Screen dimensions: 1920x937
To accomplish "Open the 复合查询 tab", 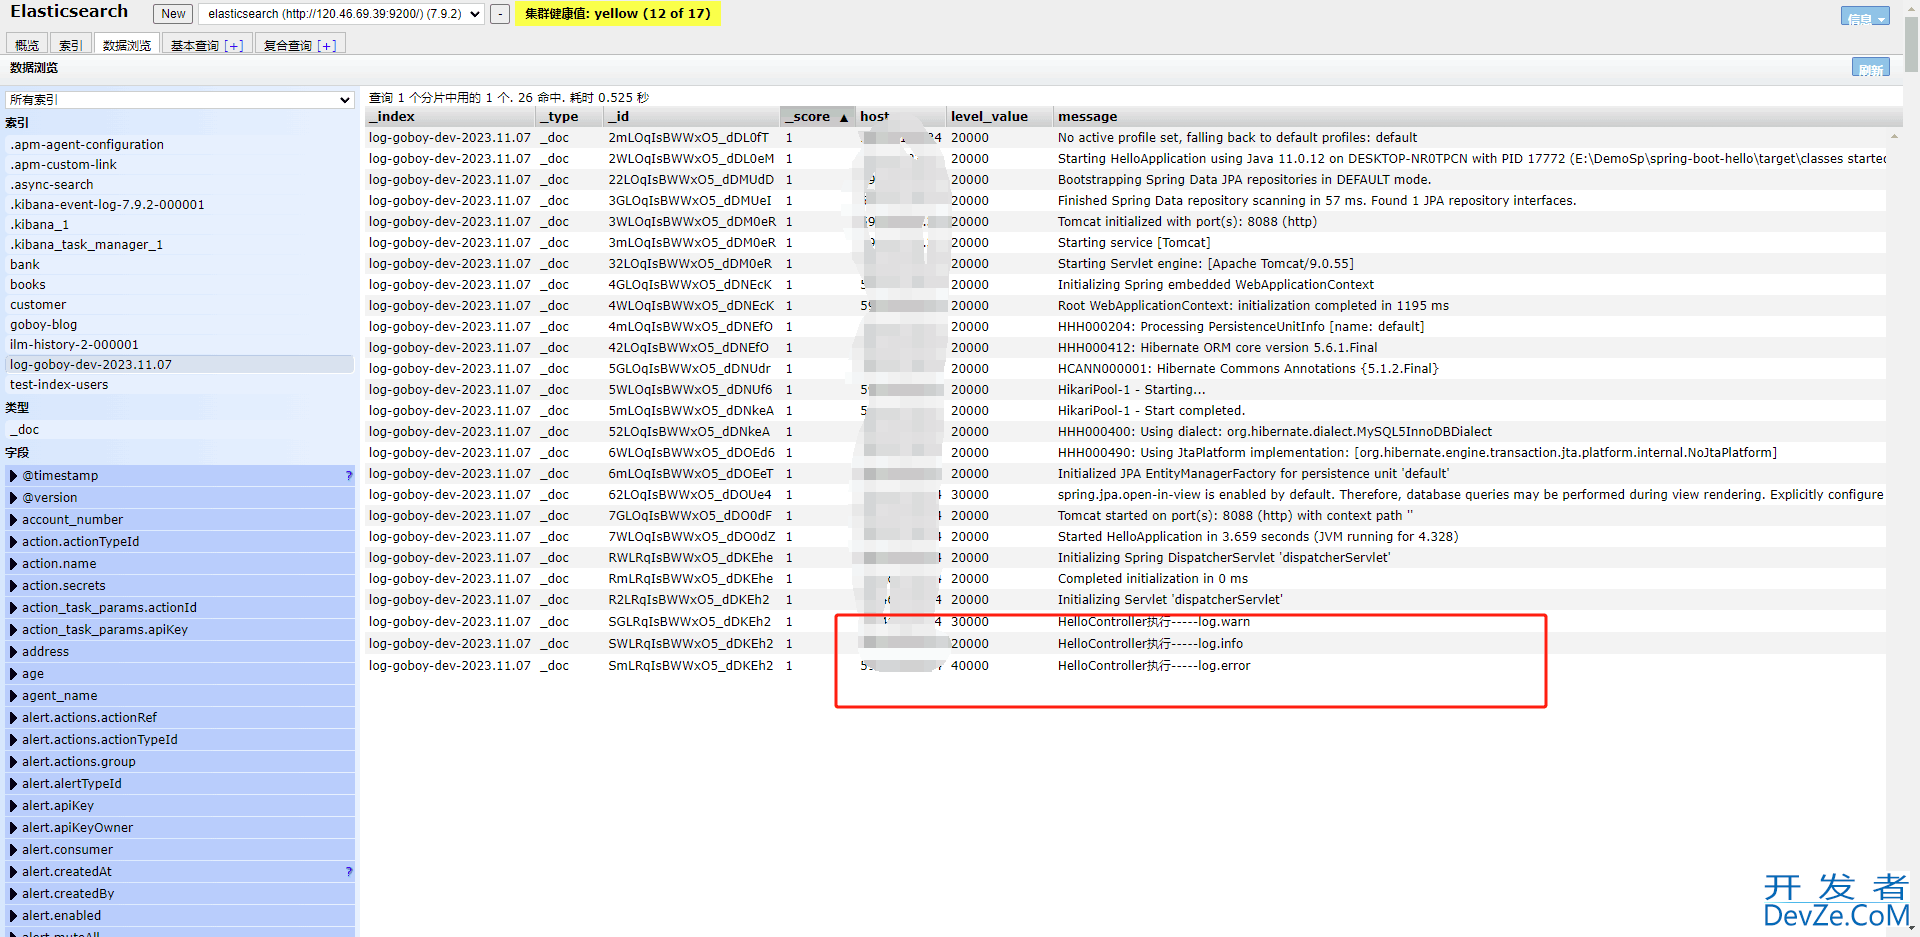I will point(299,45).
